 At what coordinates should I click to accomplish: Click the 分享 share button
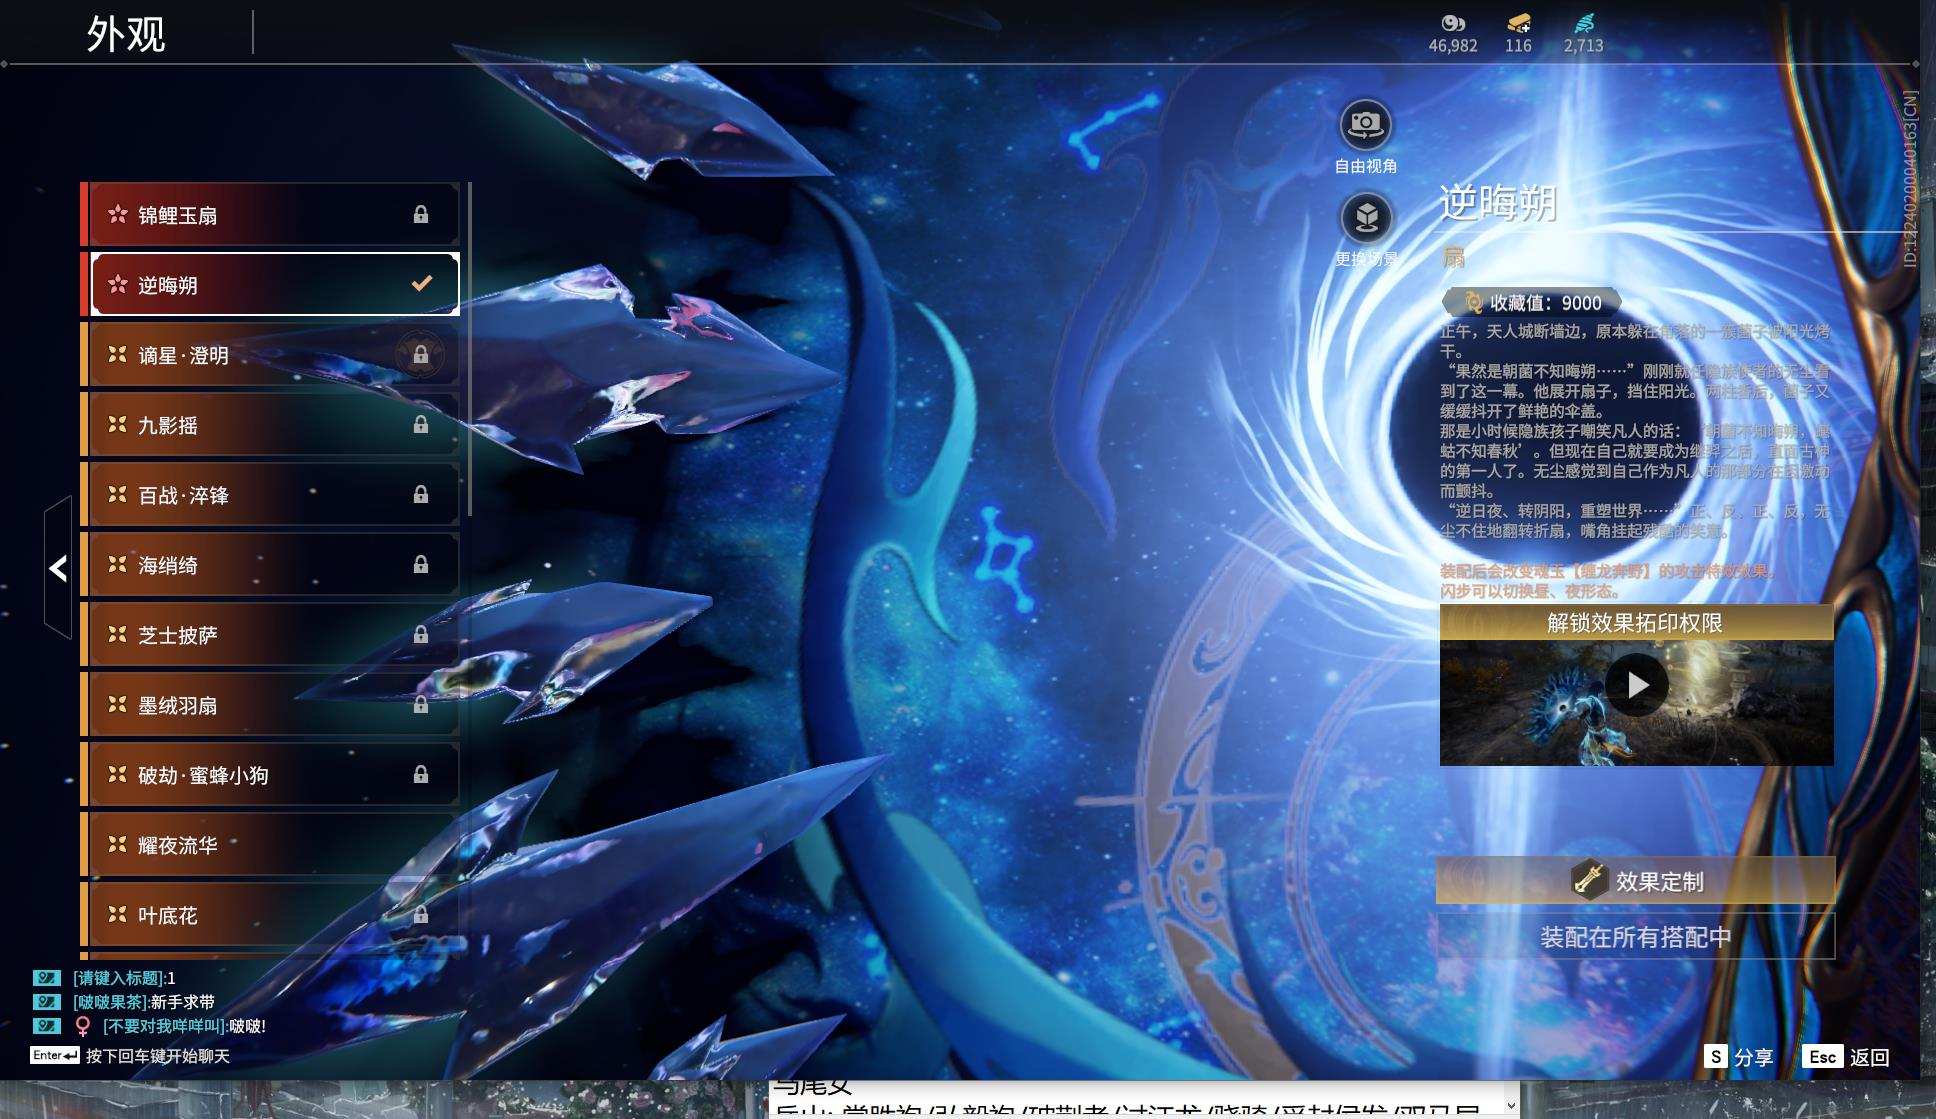pos(1739,1057)
